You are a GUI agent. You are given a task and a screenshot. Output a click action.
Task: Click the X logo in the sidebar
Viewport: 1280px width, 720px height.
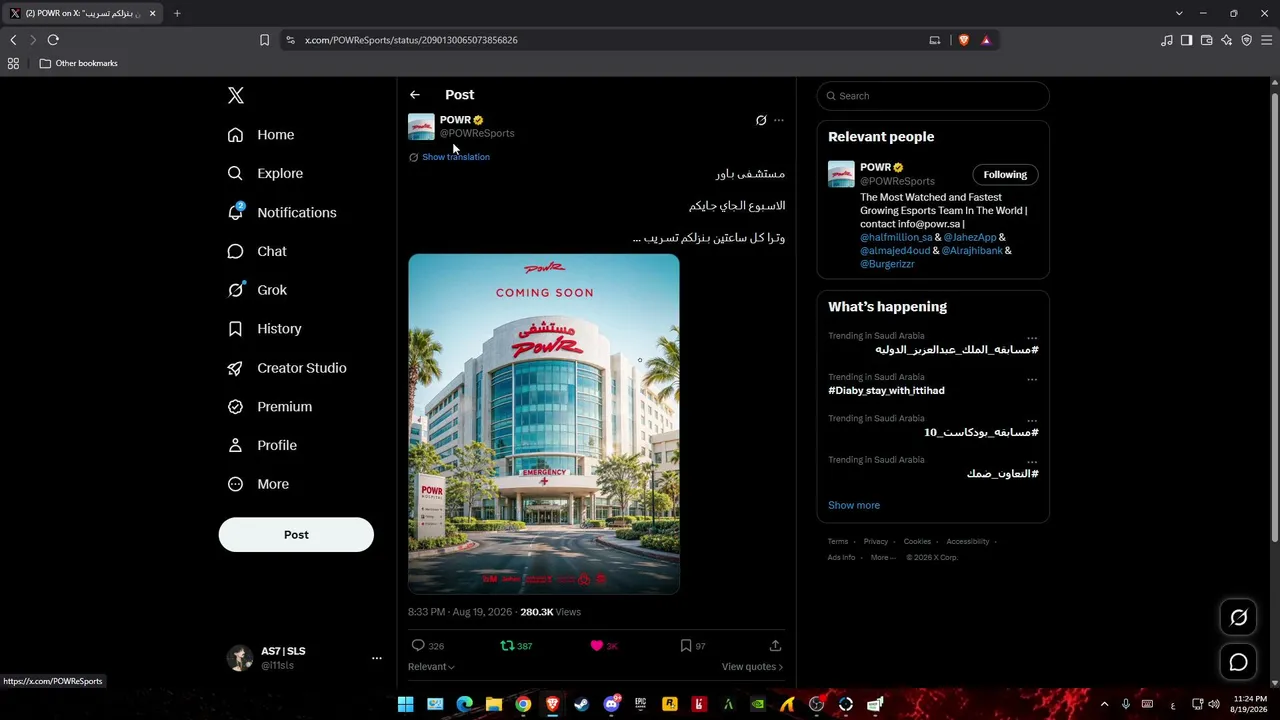point(236,96)
